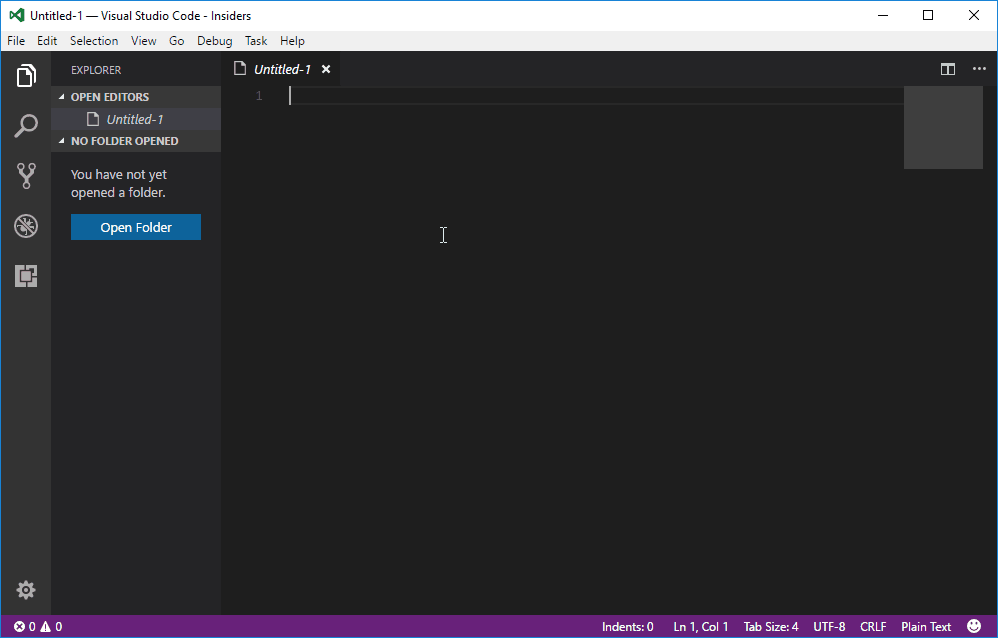The image size is (998, 638).
Task: Open the Debug view icon
Action: coord(26,226)
